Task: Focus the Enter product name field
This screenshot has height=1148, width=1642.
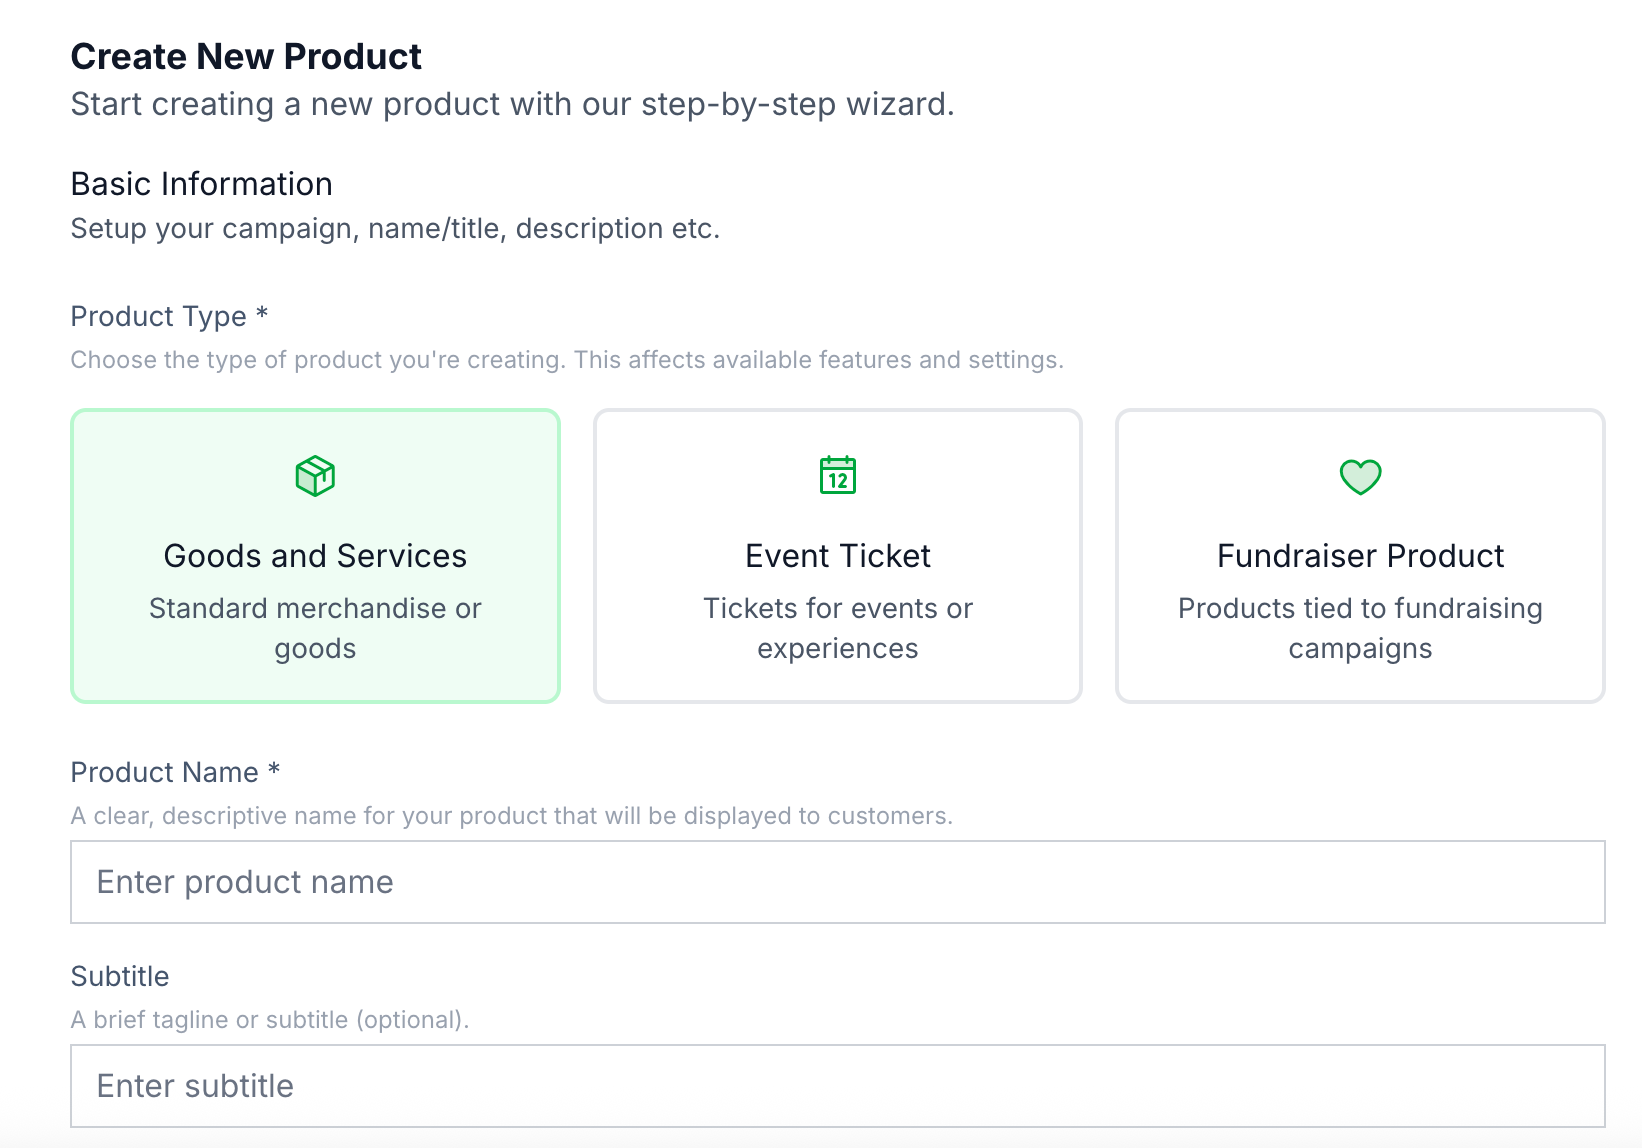Action: [x=837, y=882]
